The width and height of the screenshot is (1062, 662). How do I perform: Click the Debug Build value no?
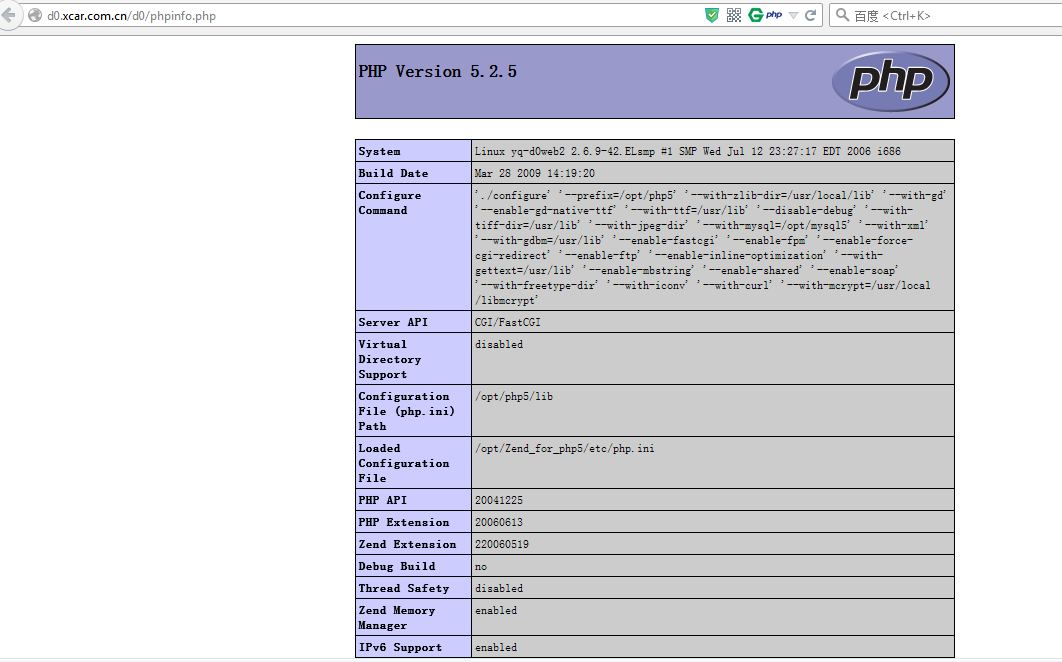click(481, 566)
